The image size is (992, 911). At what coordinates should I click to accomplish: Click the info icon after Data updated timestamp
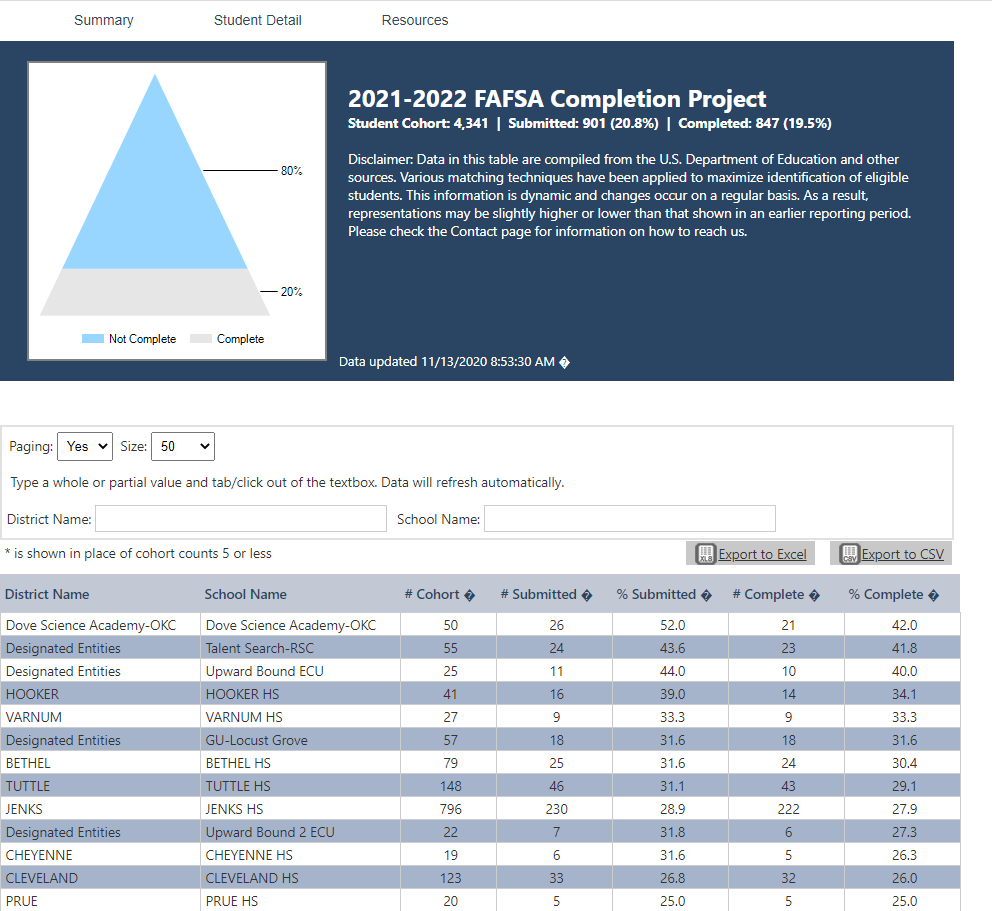click(564, 363)
